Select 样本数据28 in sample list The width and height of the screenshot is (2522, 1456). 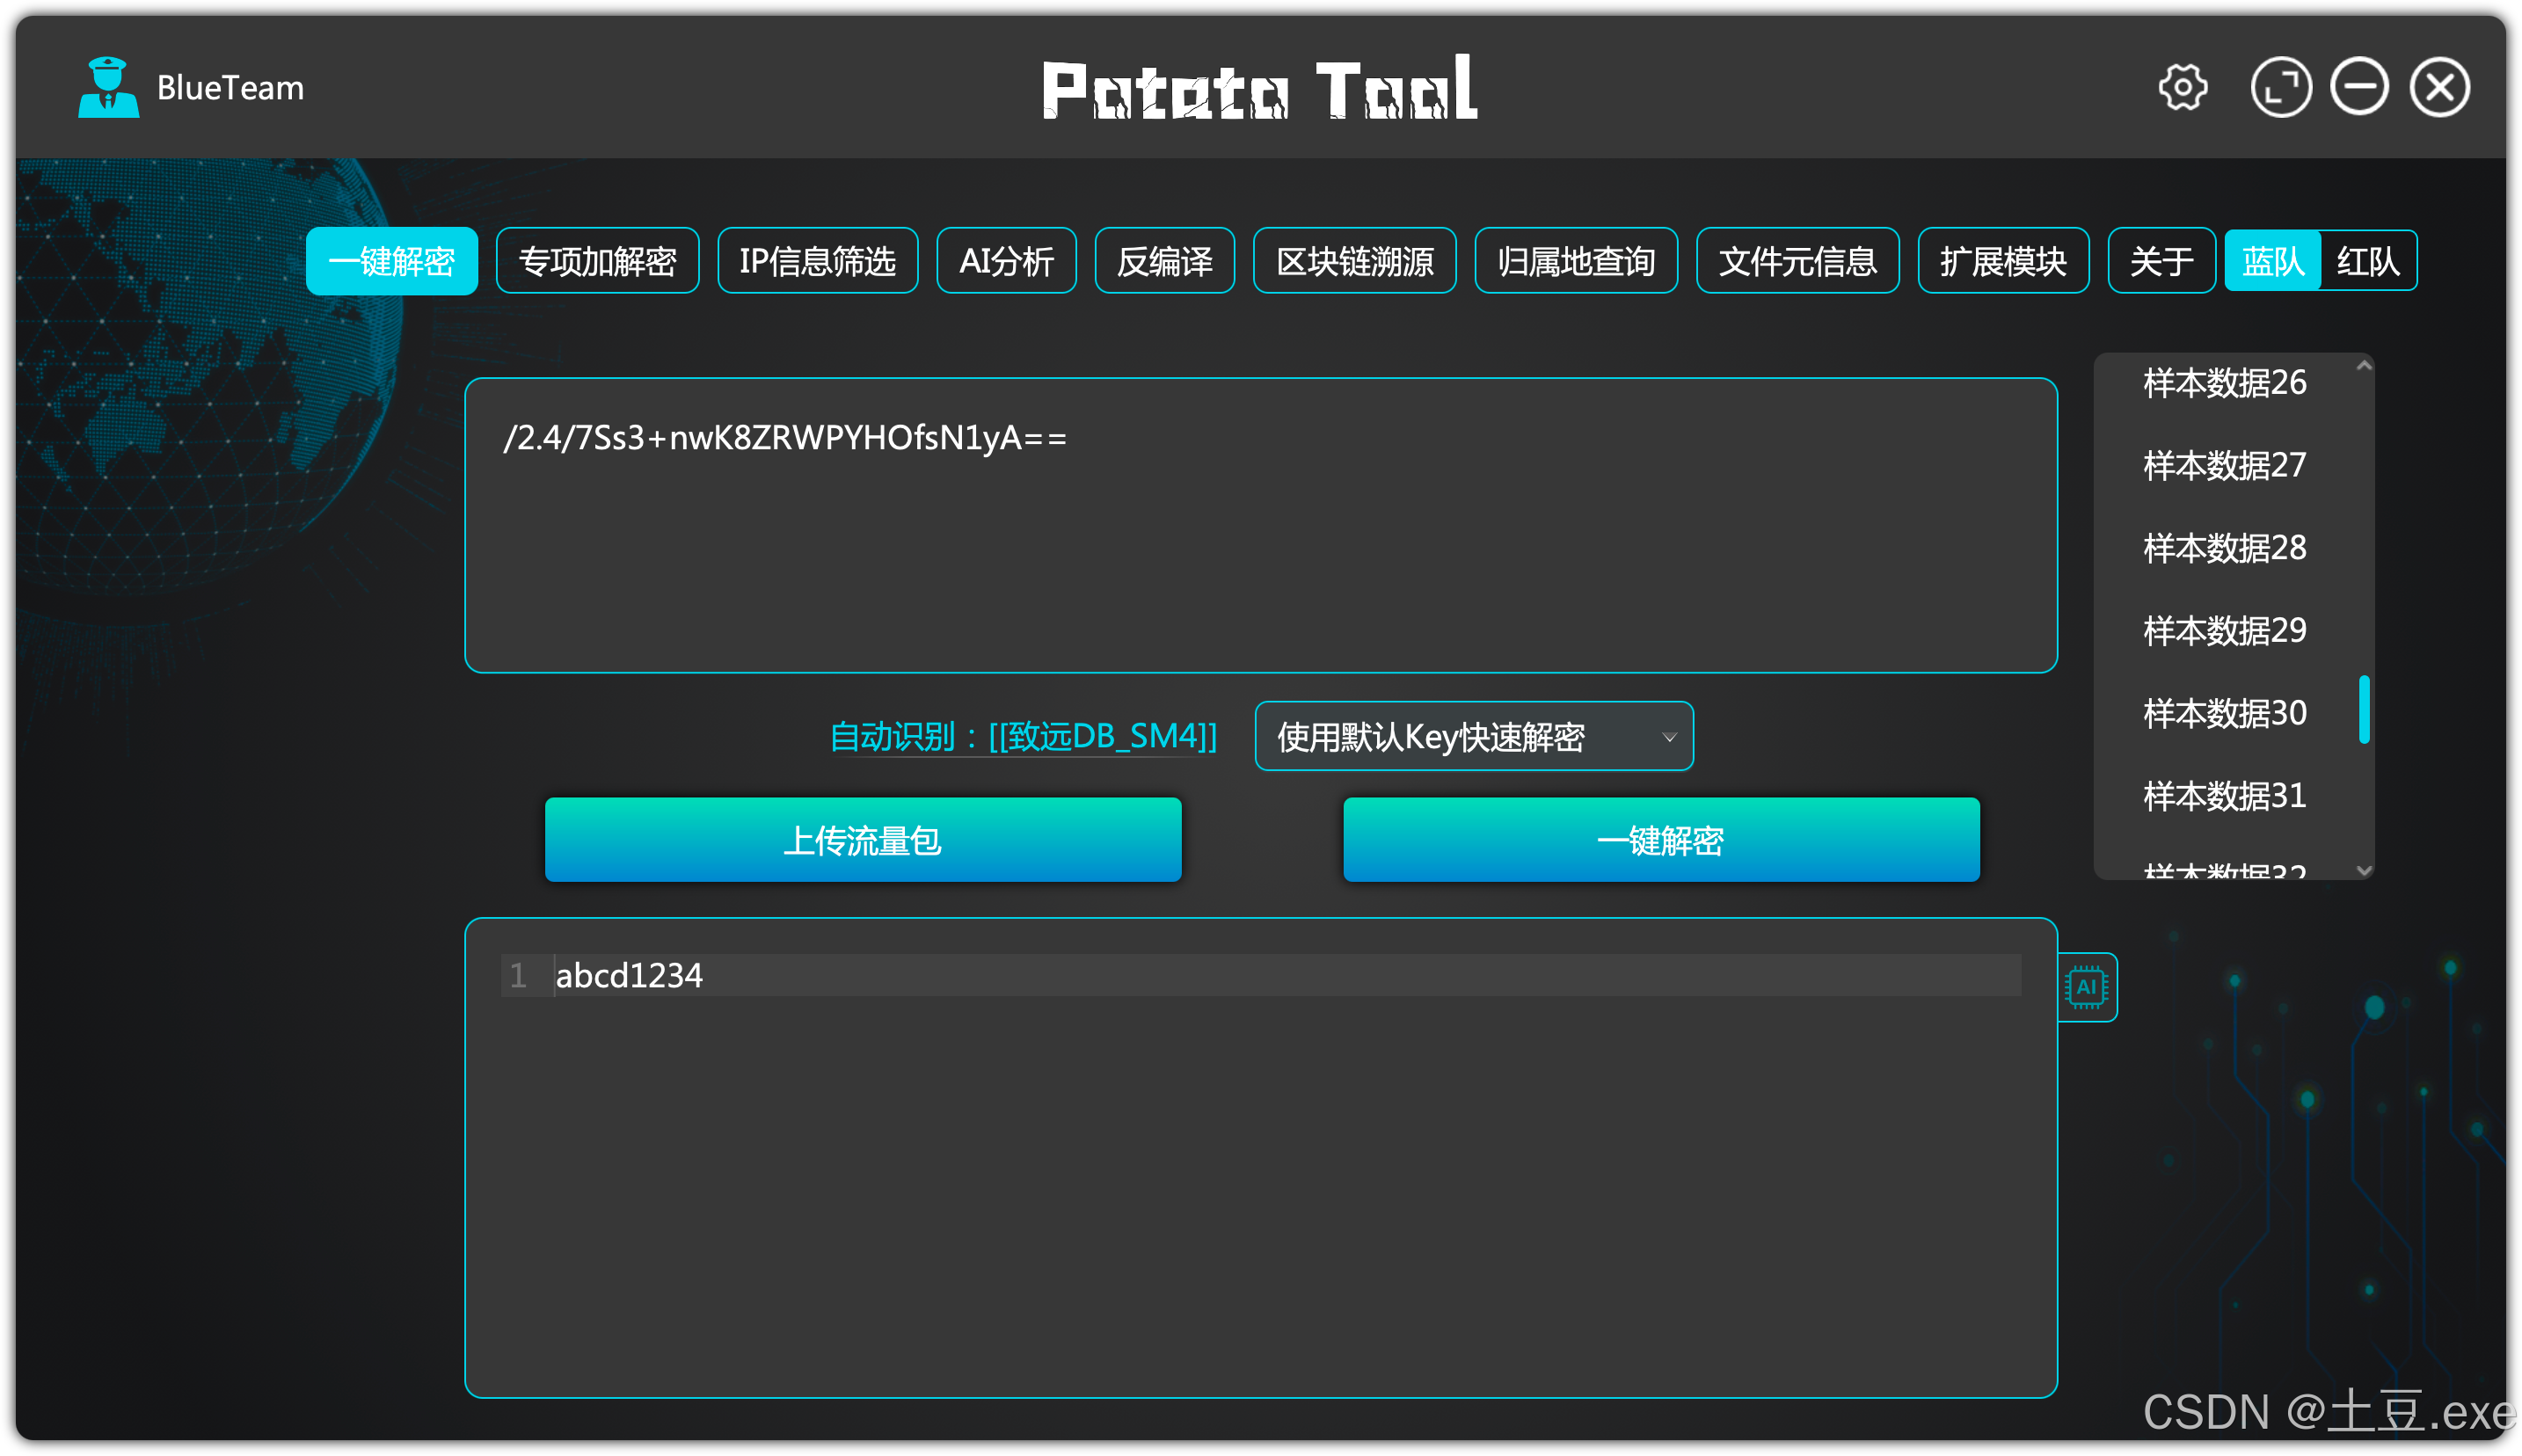[x=2224, y=548]
